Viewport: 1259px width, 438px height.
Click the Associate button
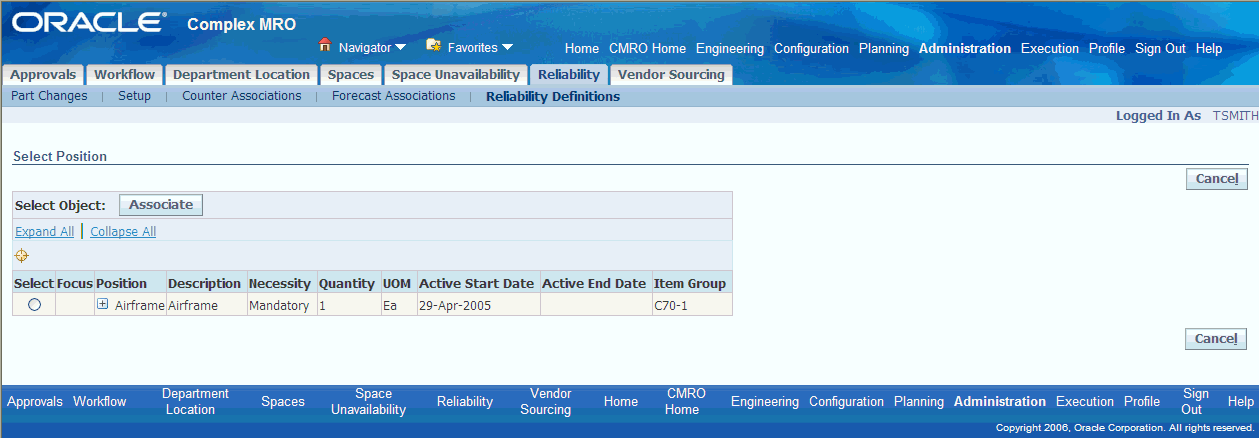click(161, 204)
